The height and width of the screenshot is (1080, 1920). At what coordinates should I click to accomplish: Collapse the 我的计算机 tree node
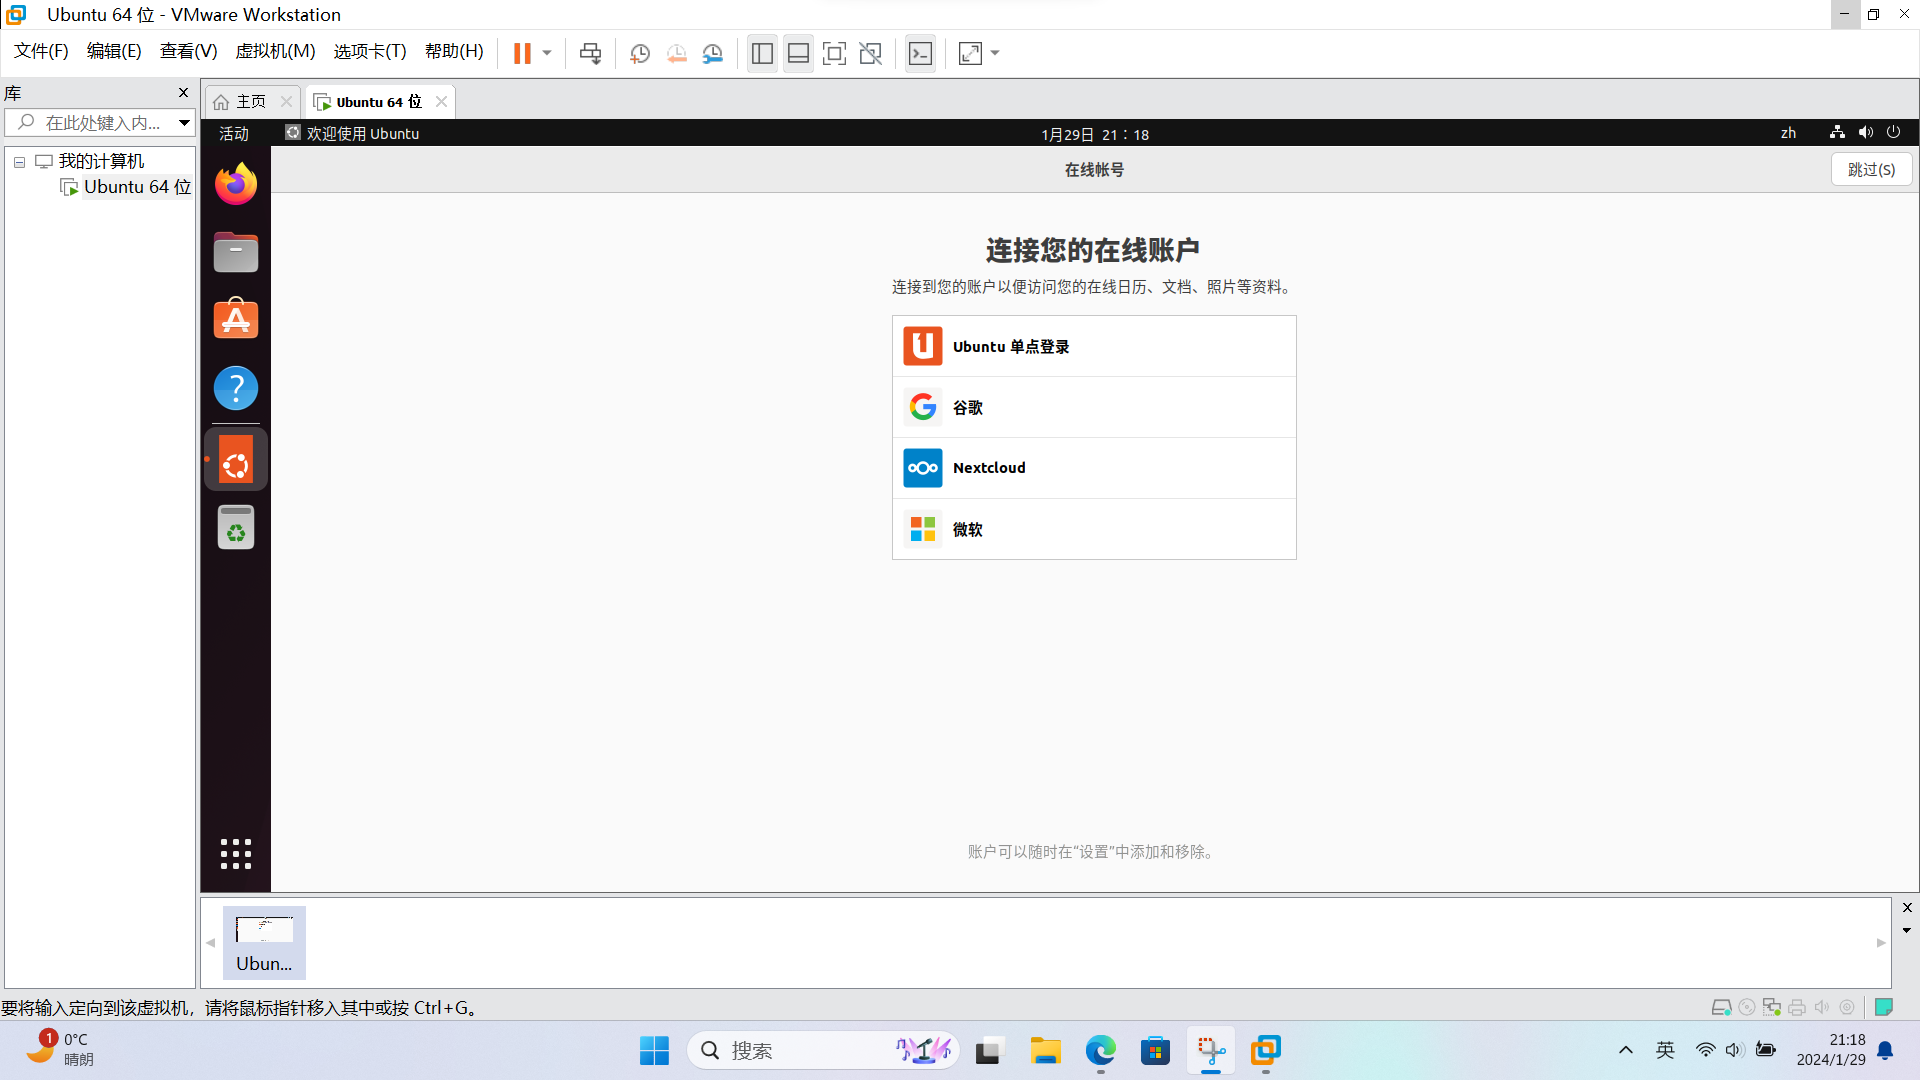point(19,161)
